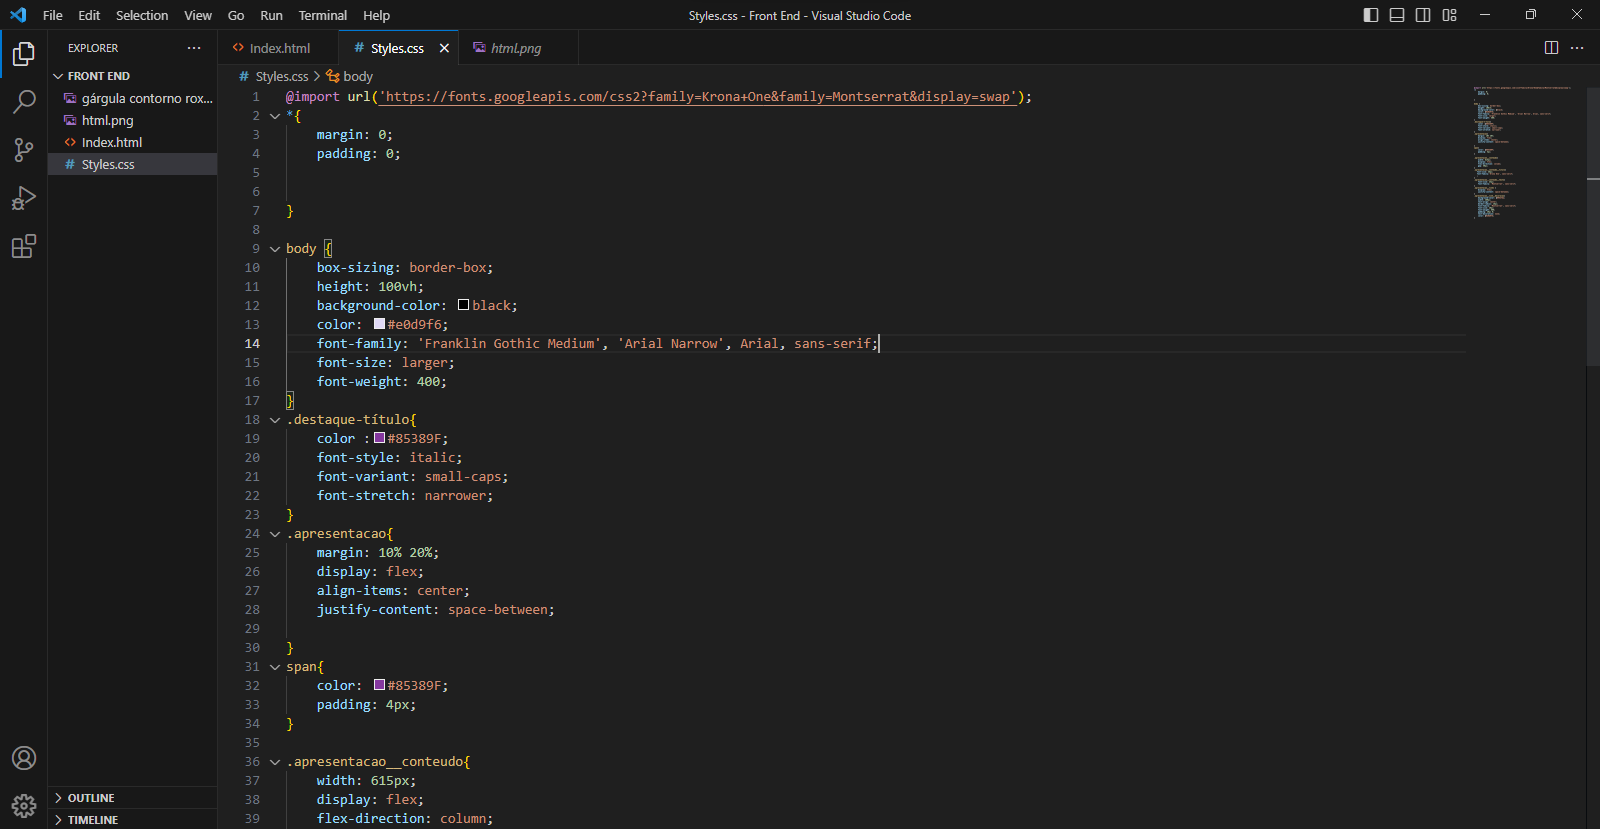Open the View menu
The image size is (1600, 829).
(x=198, y=15)
